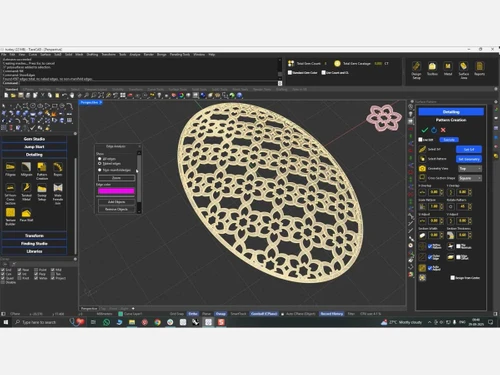Open WhatsApp from the Windows taskbar
Image resolution: width=500 pixels, height=375 pixels.
[106, 322]
